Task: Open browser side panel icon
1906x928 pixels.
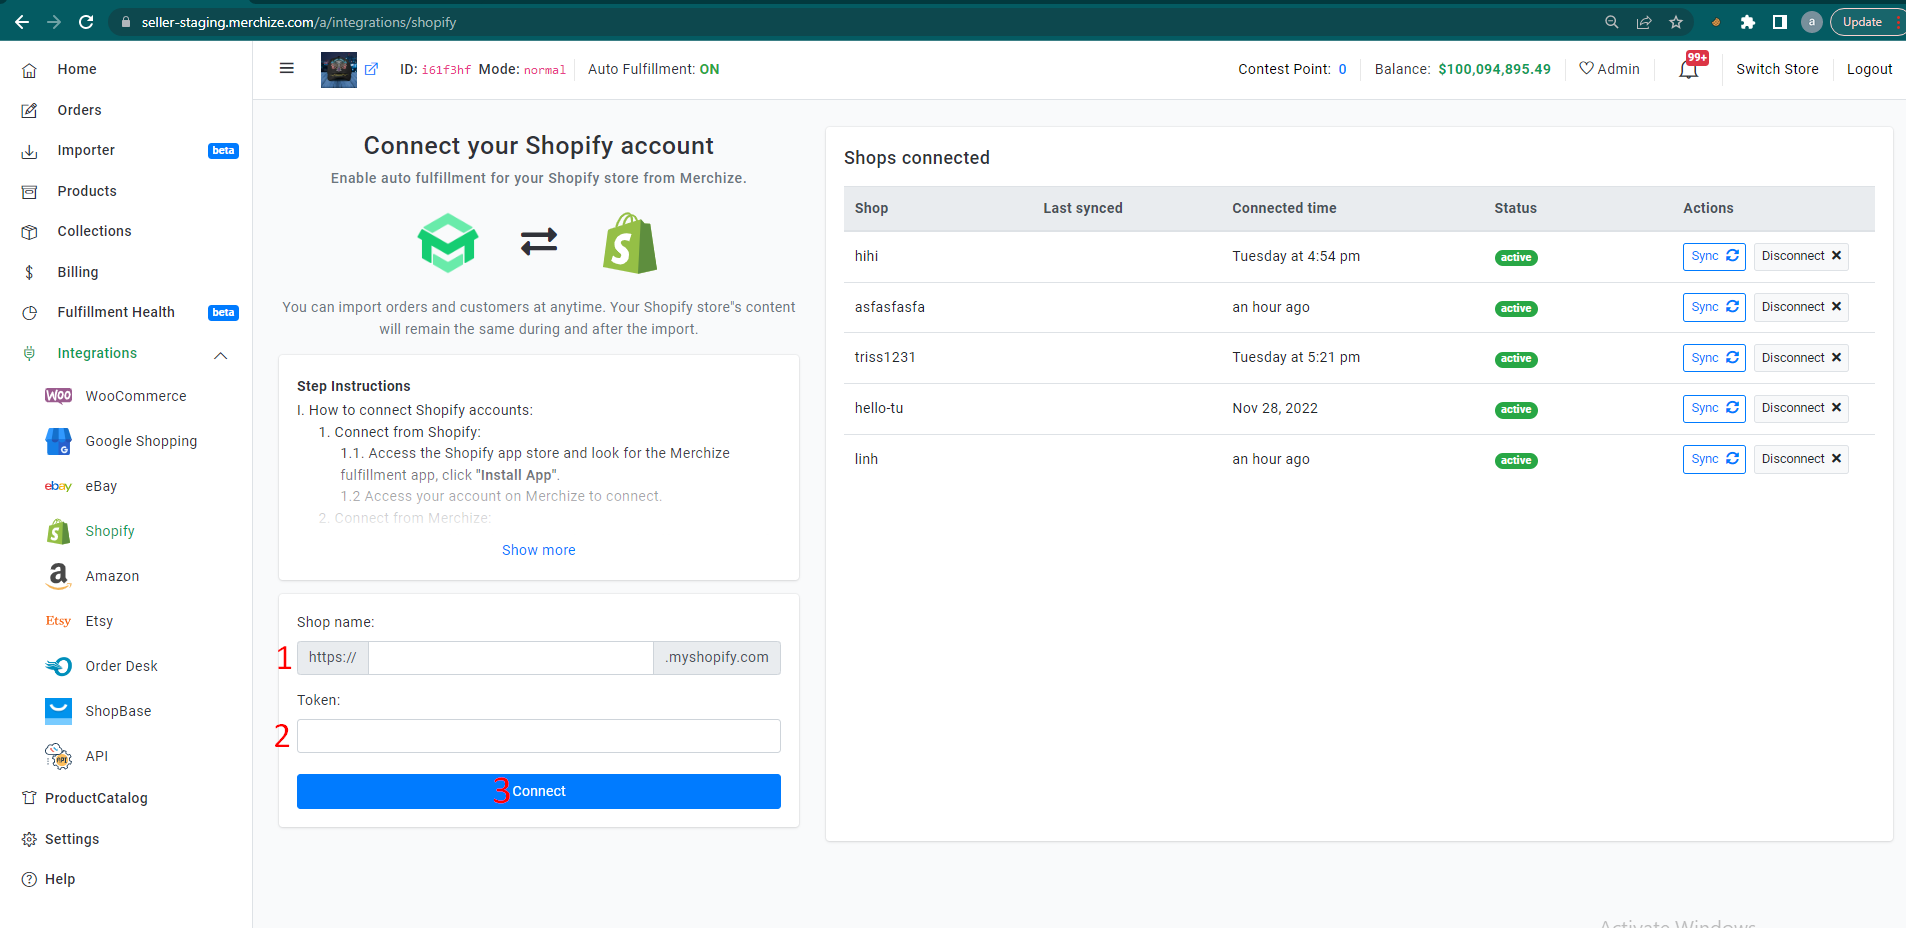Action: (x=1780, y=22)
